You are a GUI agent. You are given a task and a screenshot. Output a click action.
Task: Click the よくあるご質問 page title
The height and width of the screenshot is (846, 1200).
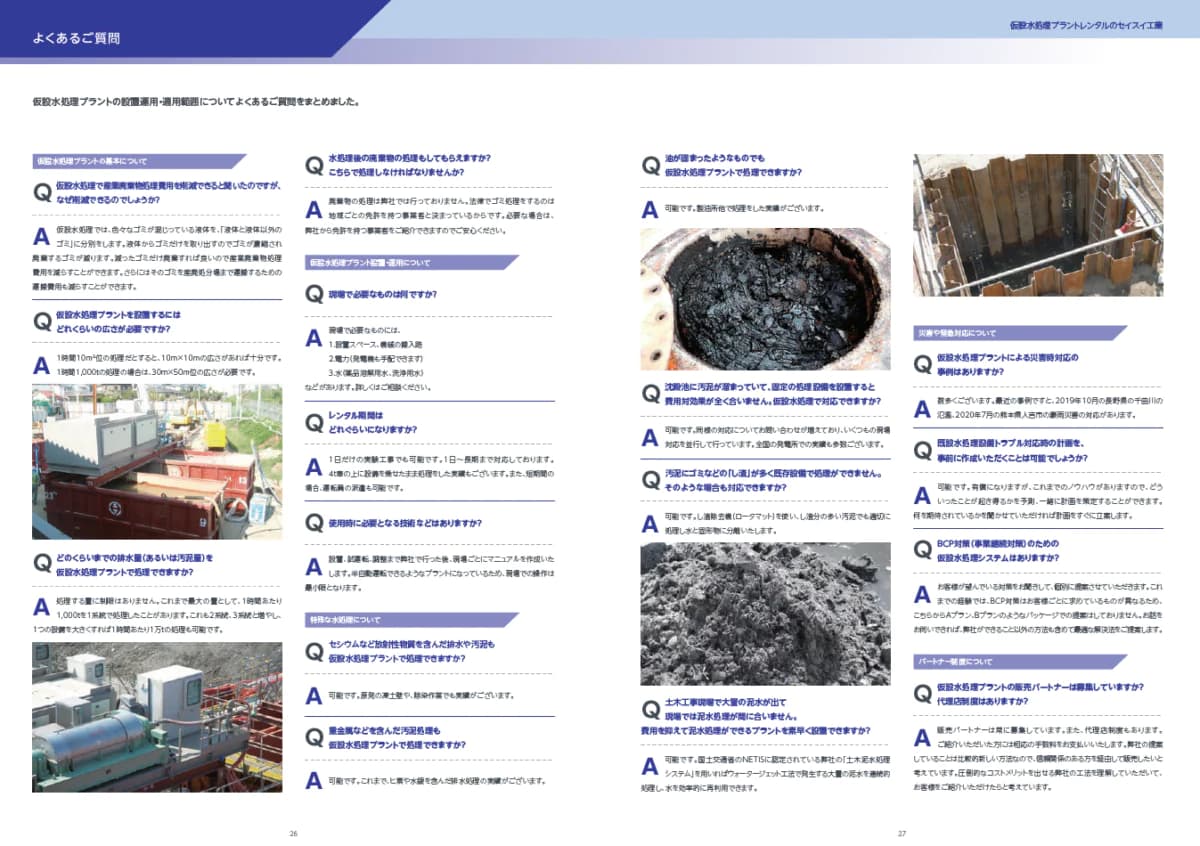(77, 39)
